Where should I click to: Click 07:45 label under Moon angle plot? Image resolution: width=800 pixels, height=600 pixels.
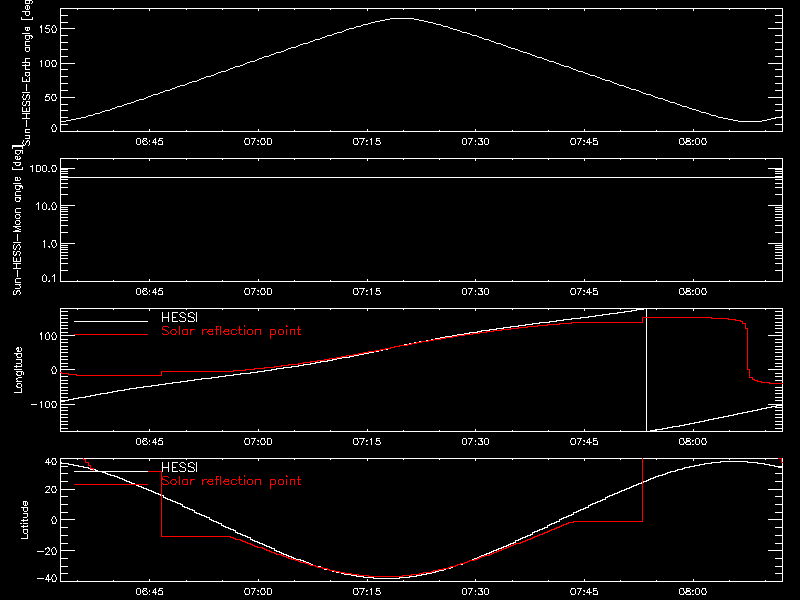[x=584, y=292]
